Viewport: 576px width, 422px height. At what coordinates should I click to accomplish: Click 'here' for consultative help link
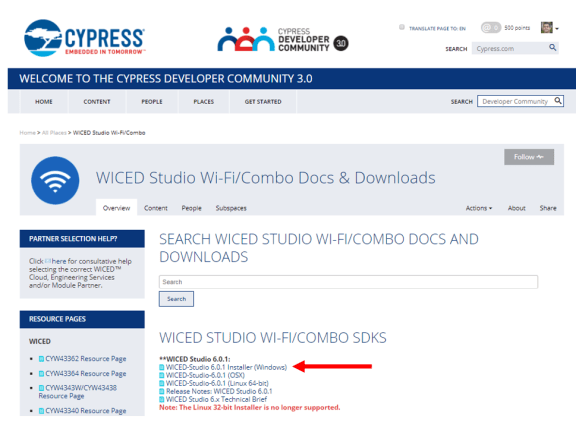point(59,261)
